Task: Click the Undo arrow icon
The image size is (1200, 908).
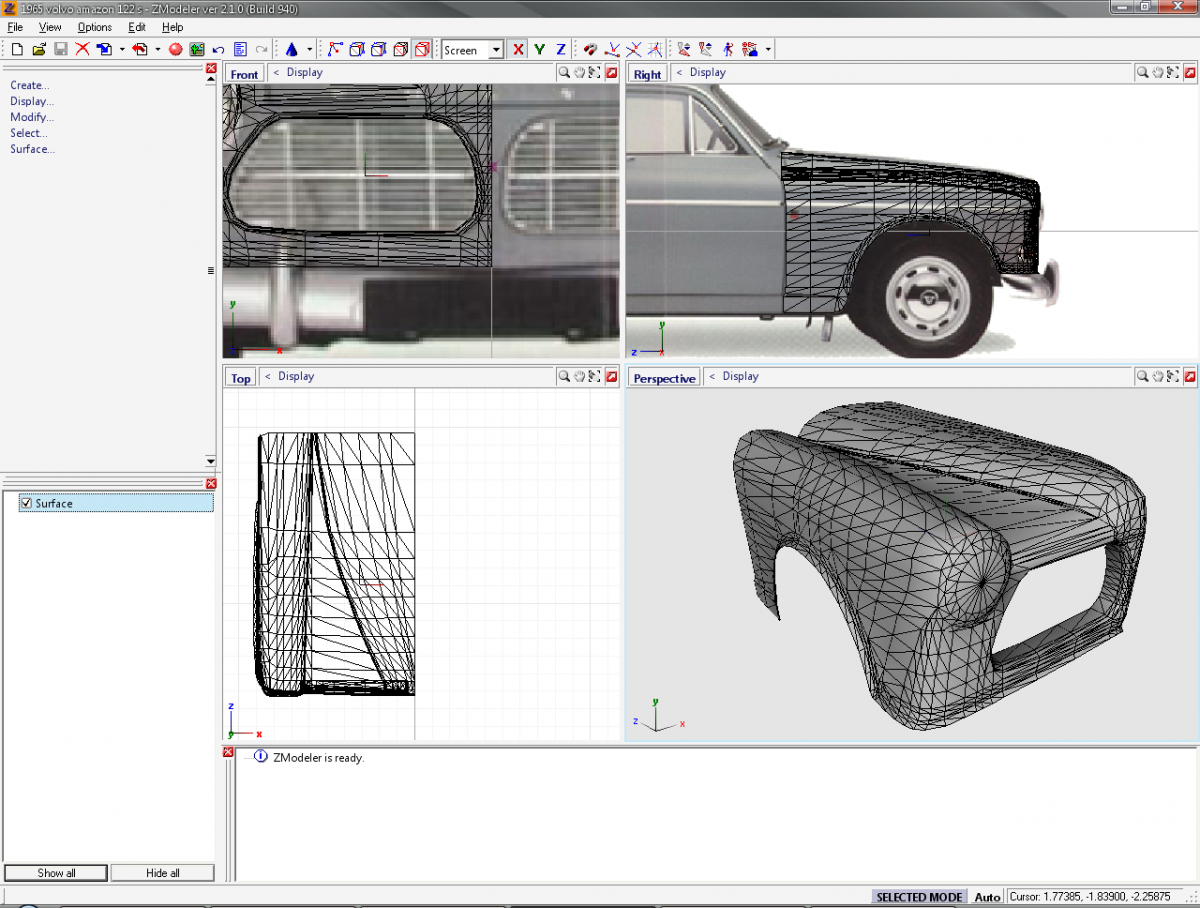Action: click(x=218, y=49)
